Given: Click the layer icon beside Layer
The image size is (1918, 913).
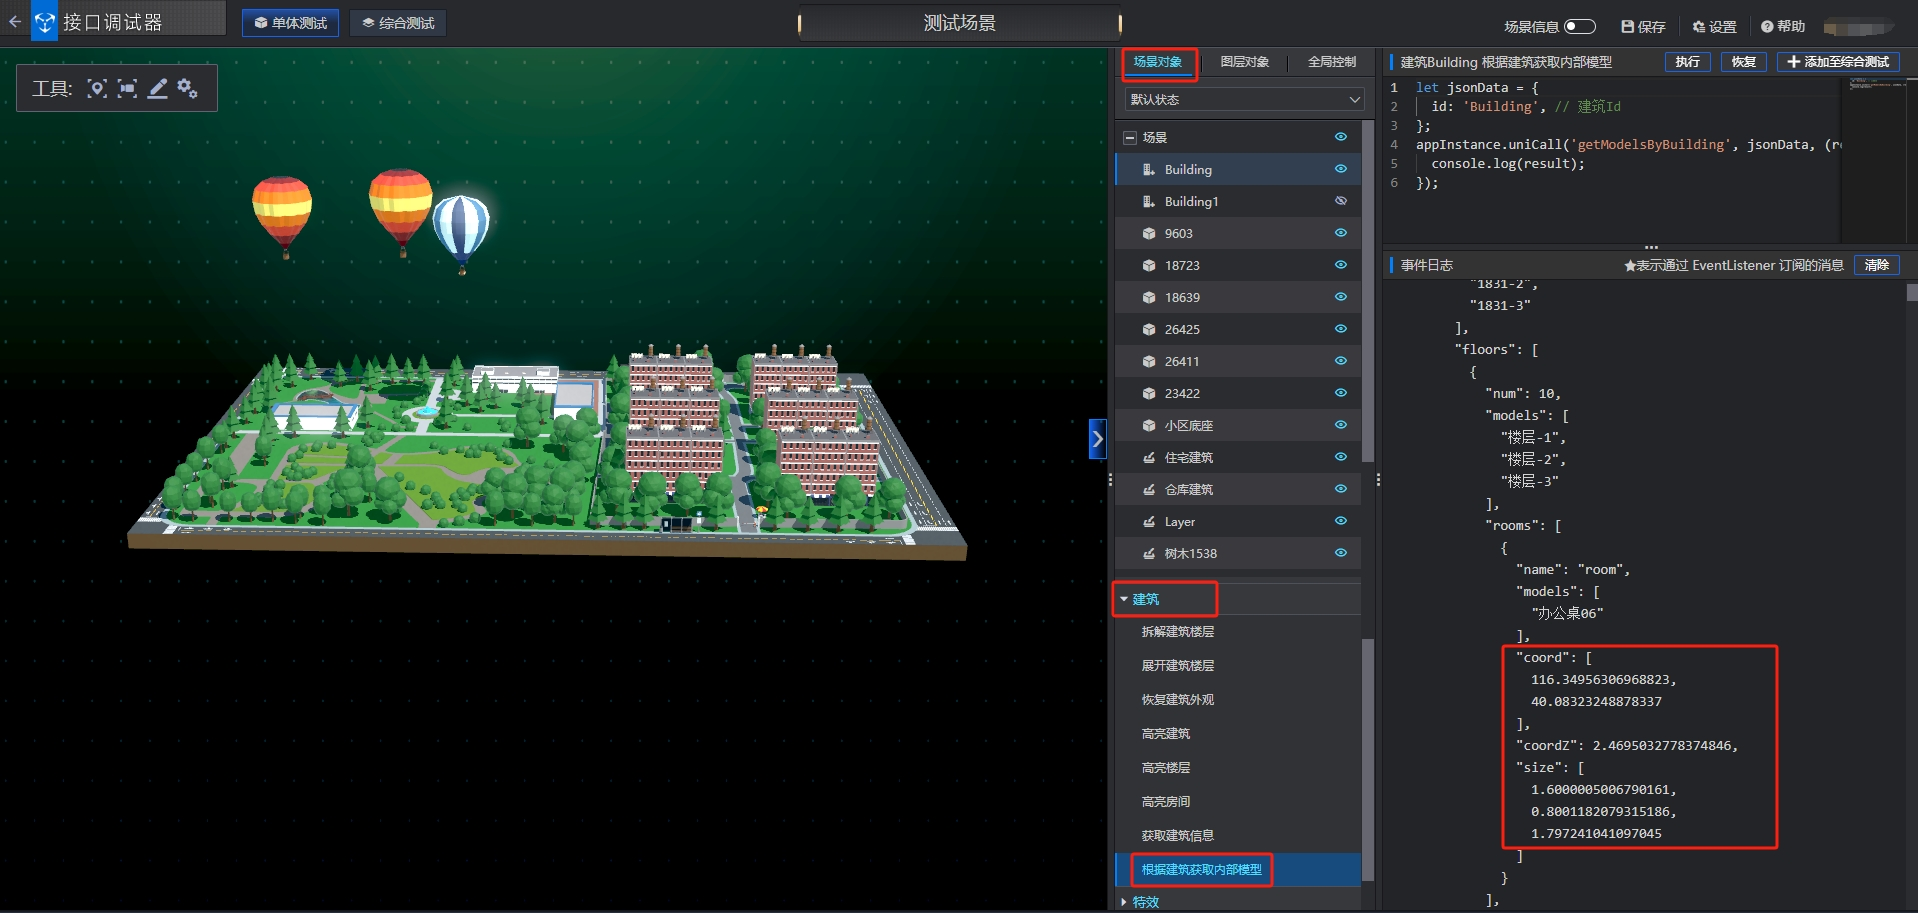Looking at the screenshot, I should click(1149, 521).
